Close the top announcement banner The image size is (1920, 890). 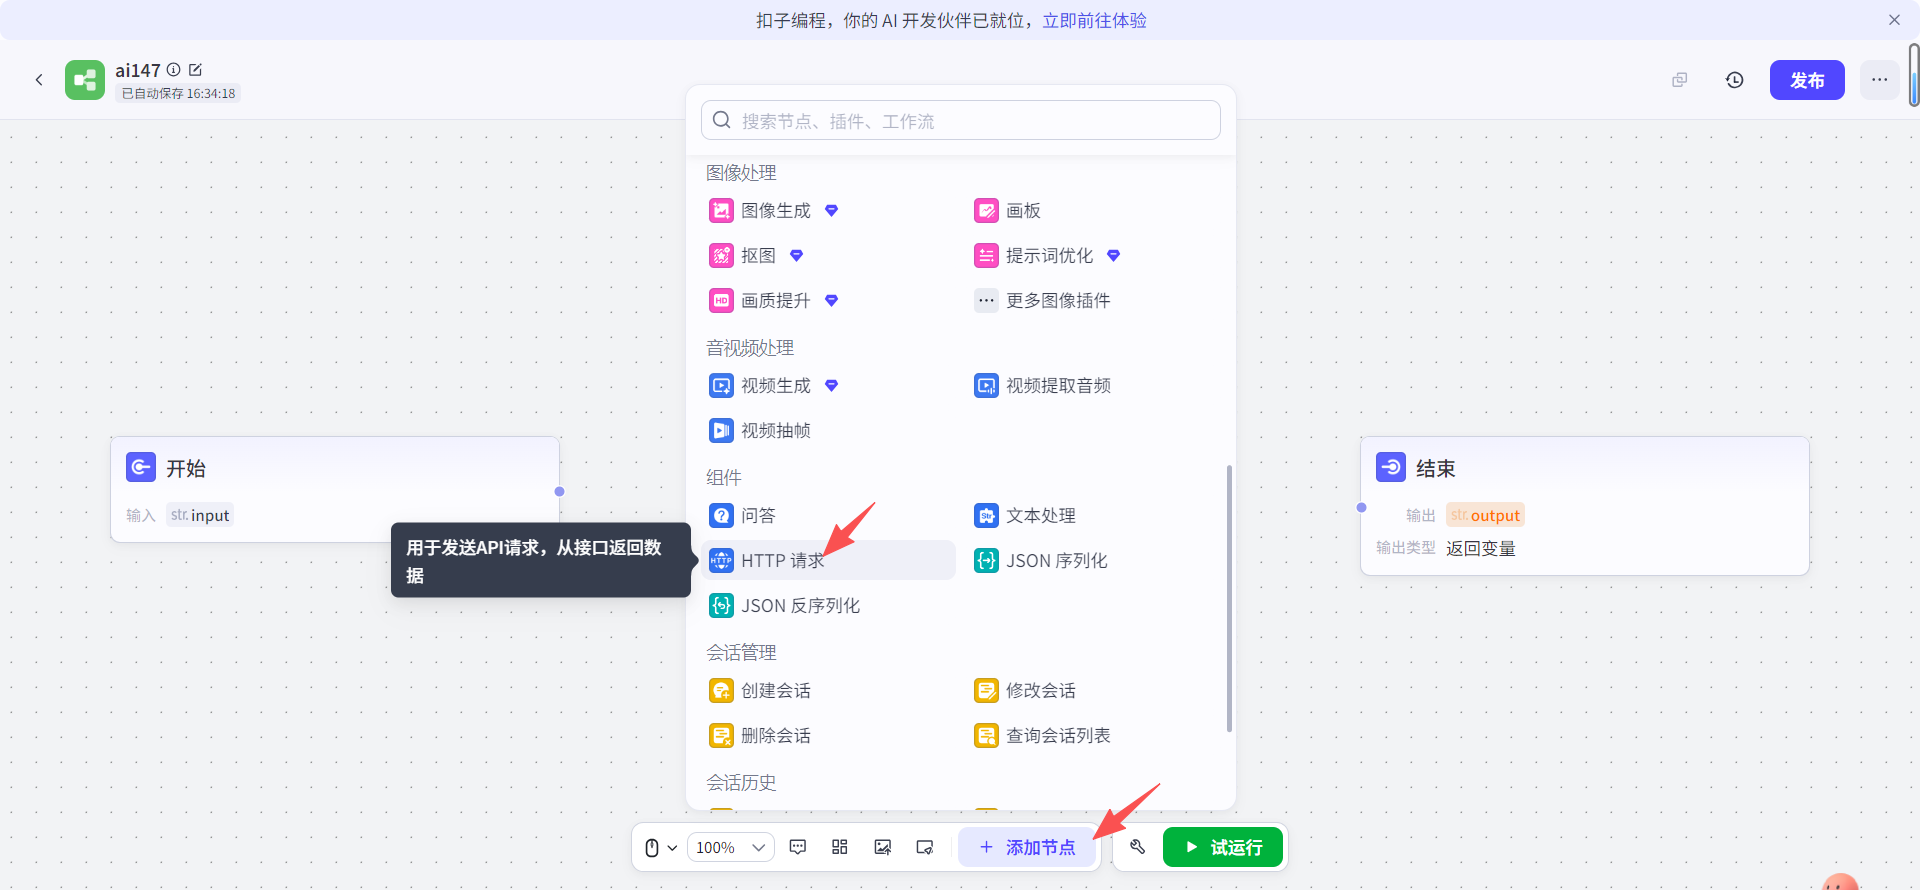pos(1894,20)
